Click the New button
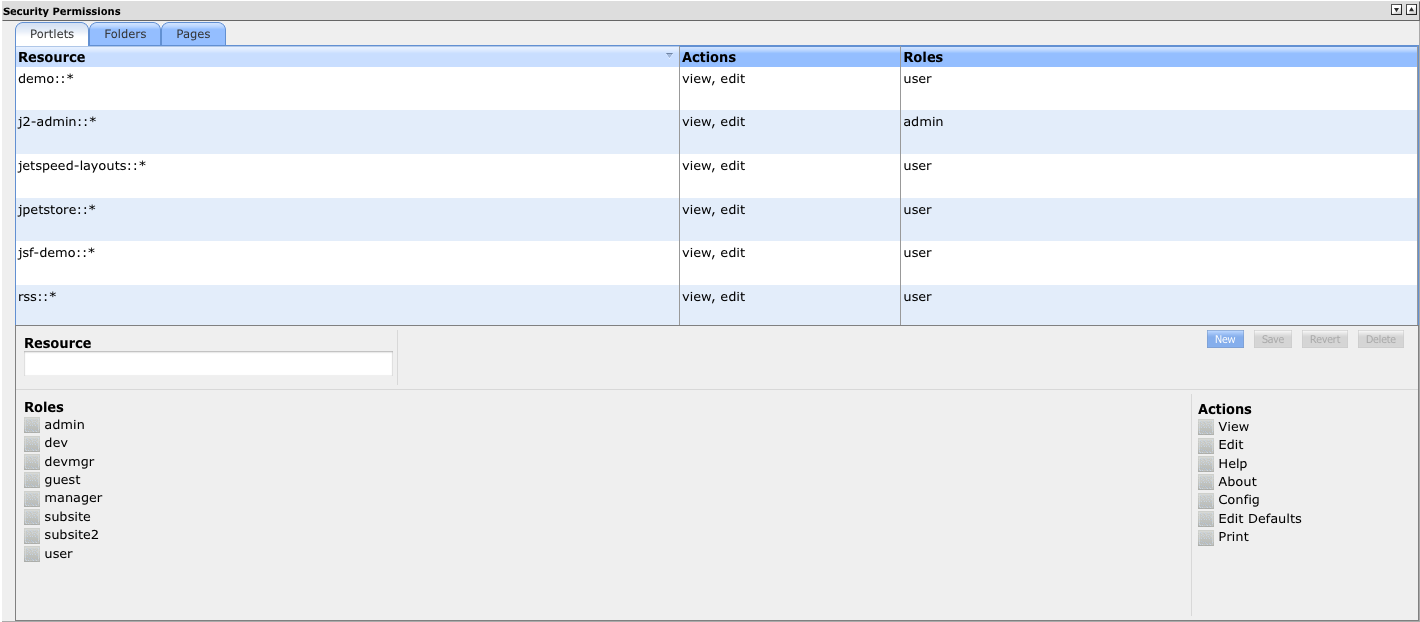Viewport: 1420px width, 622px height. tap(1225, 339)
